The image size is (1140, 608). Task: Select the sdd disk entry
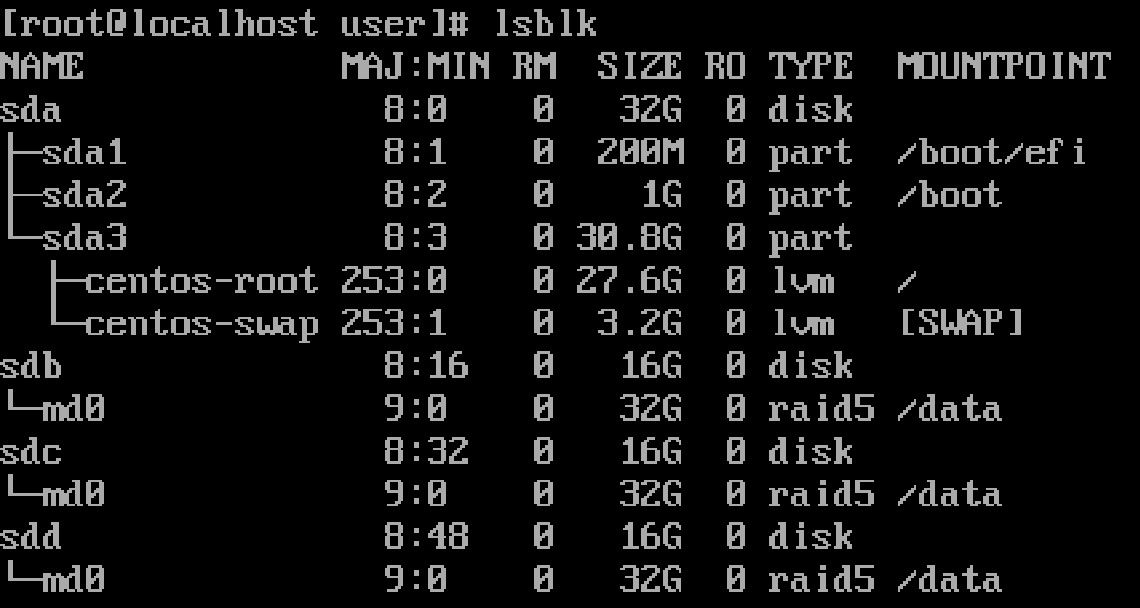pyautogui.click(x=32, y=537)
